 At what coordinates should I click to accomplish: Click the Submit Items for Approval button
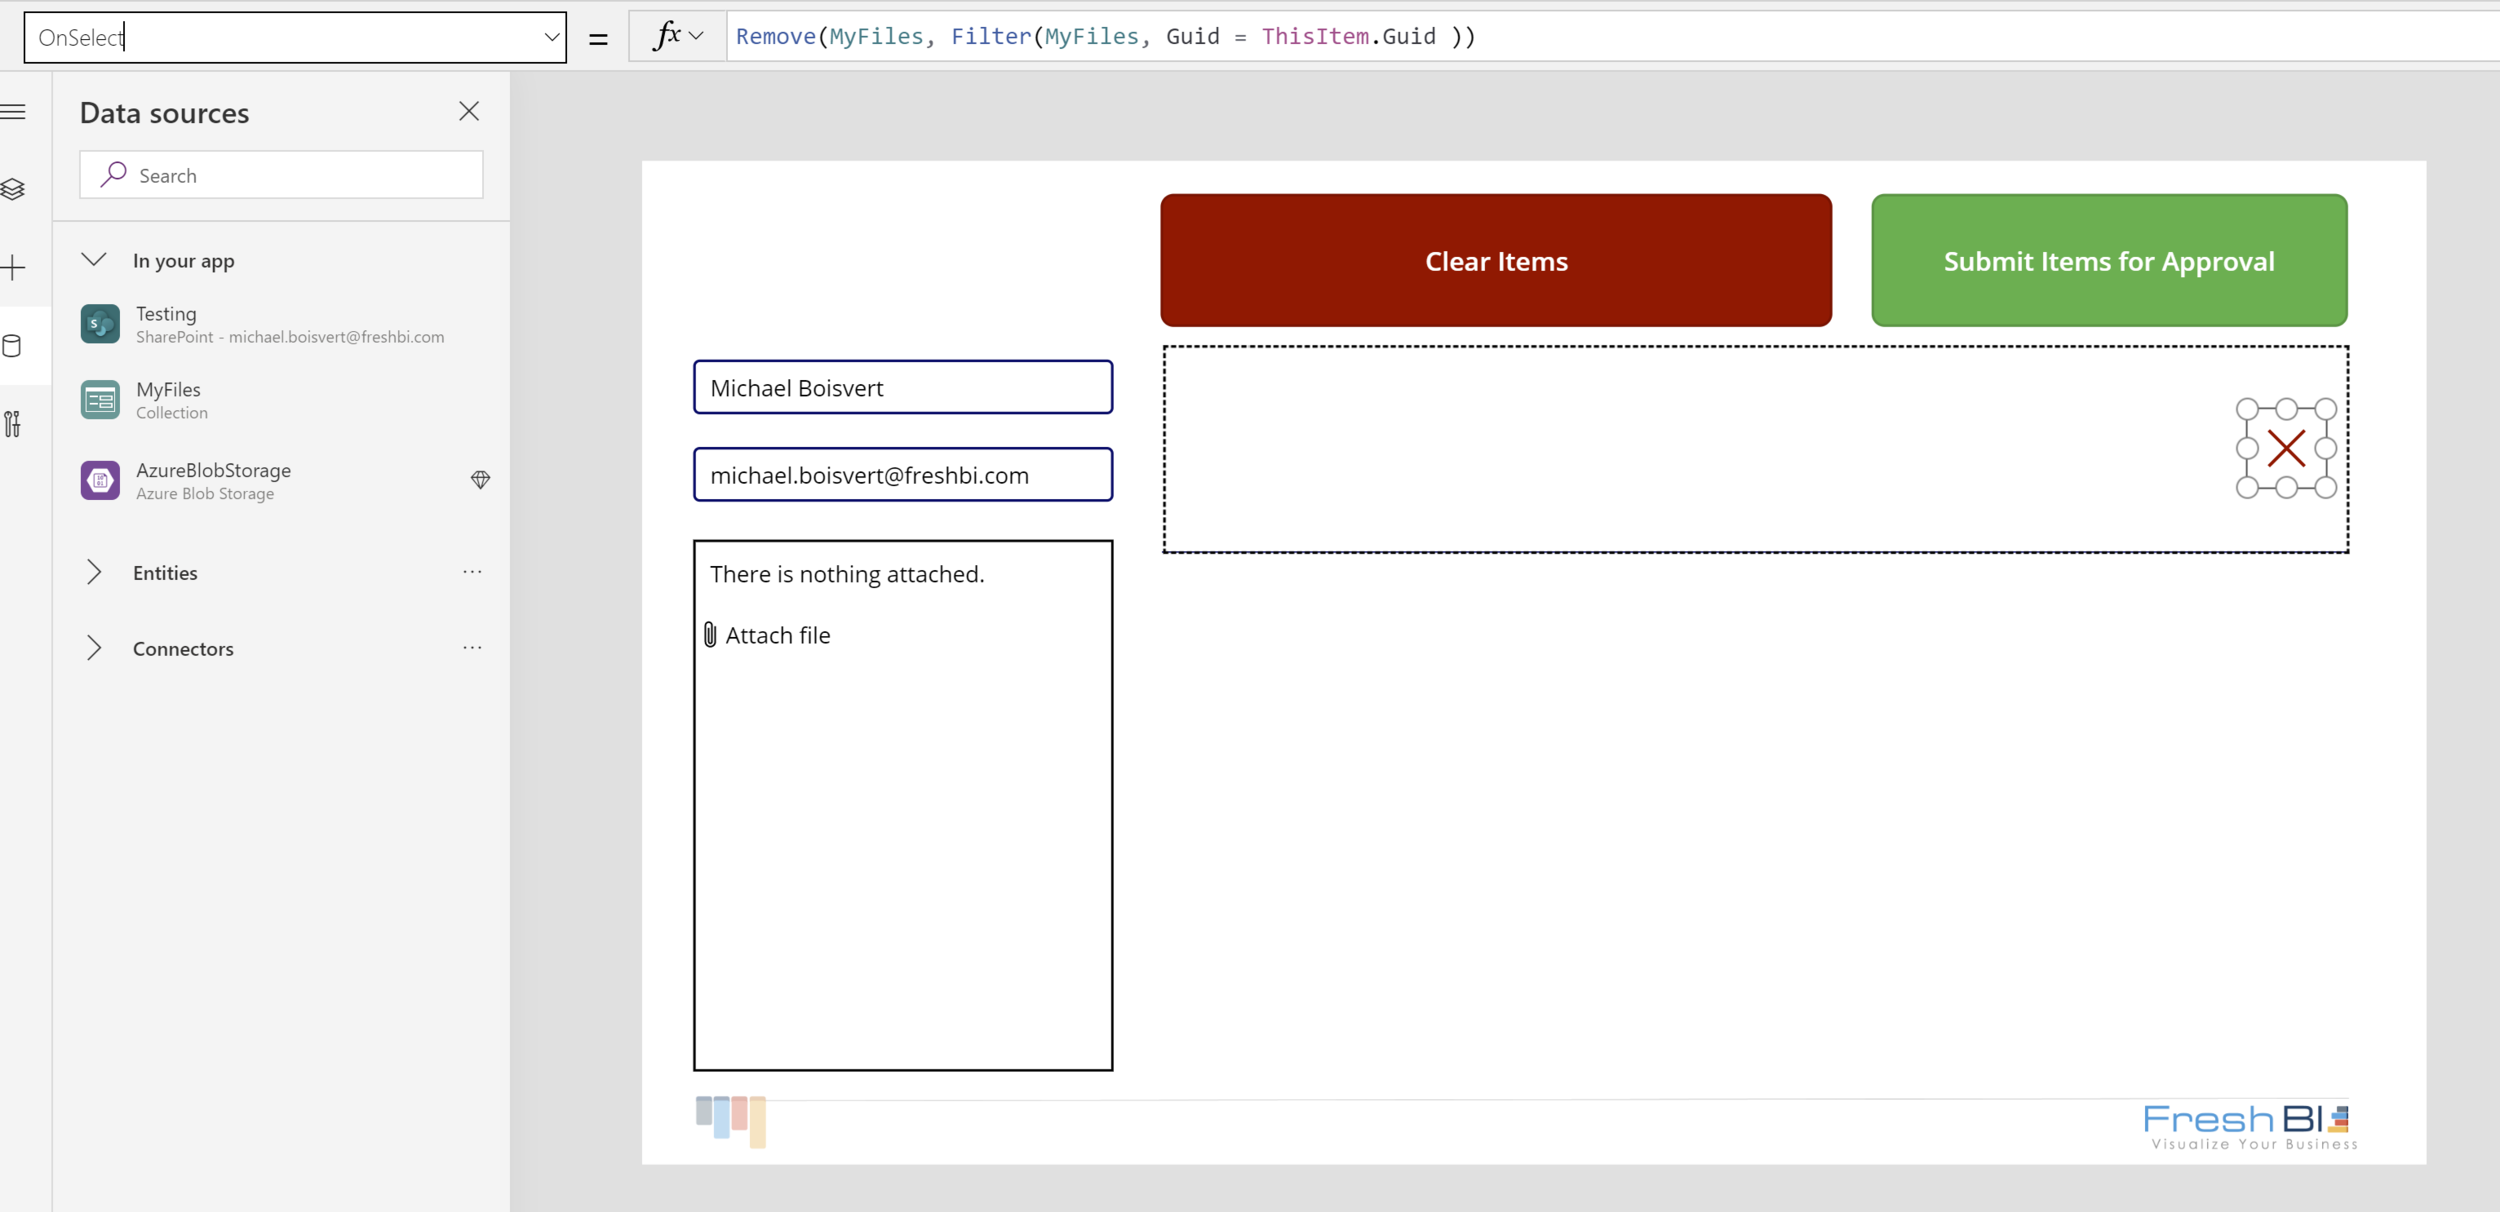click(x=2109, y=262)
